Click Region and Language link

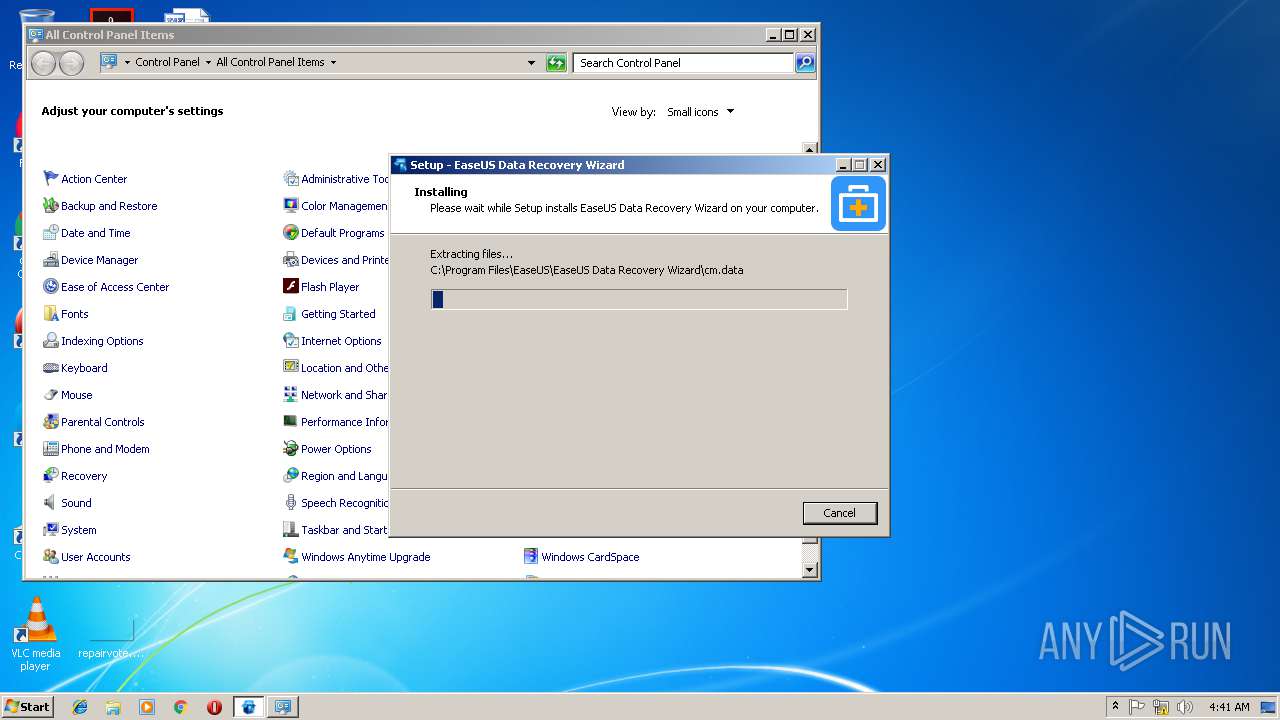click(x=344, y=476)
